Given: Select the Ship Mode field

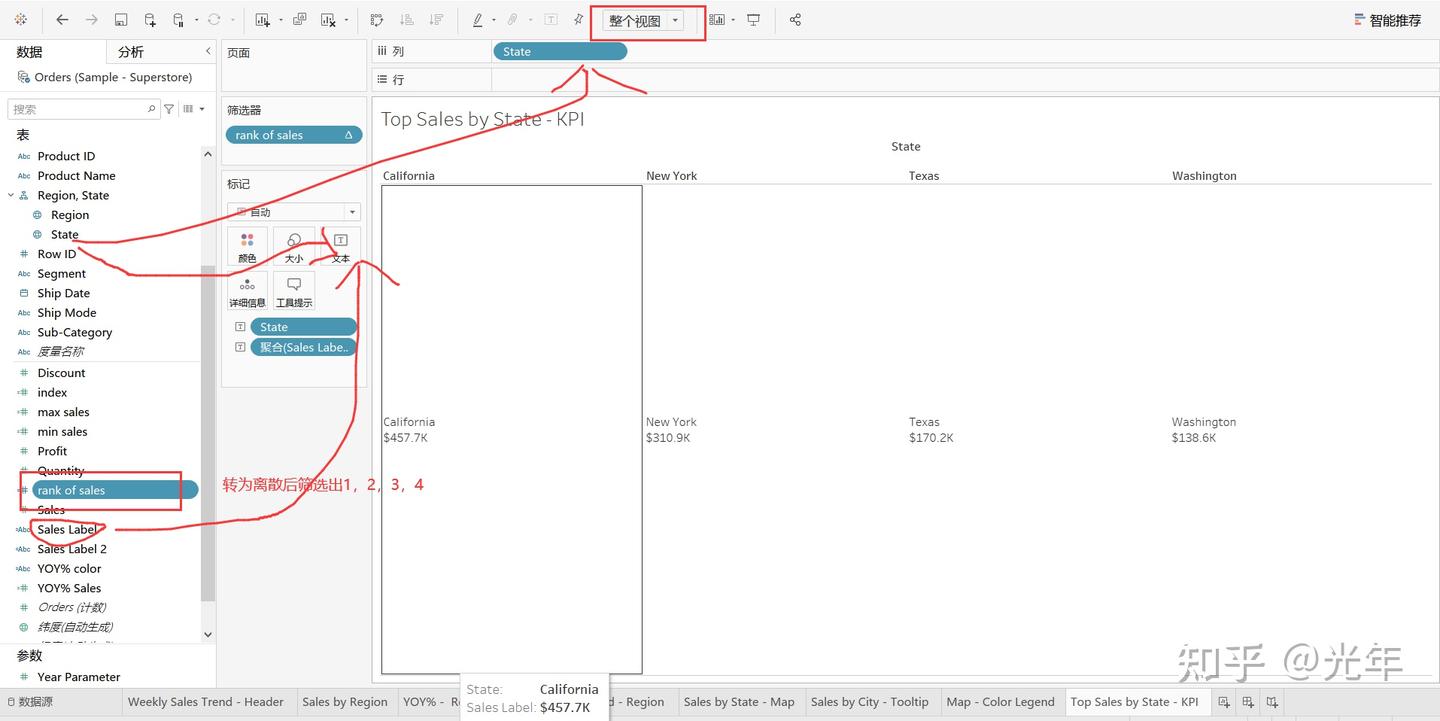Looking at the screenshot, I should (67, 313).
